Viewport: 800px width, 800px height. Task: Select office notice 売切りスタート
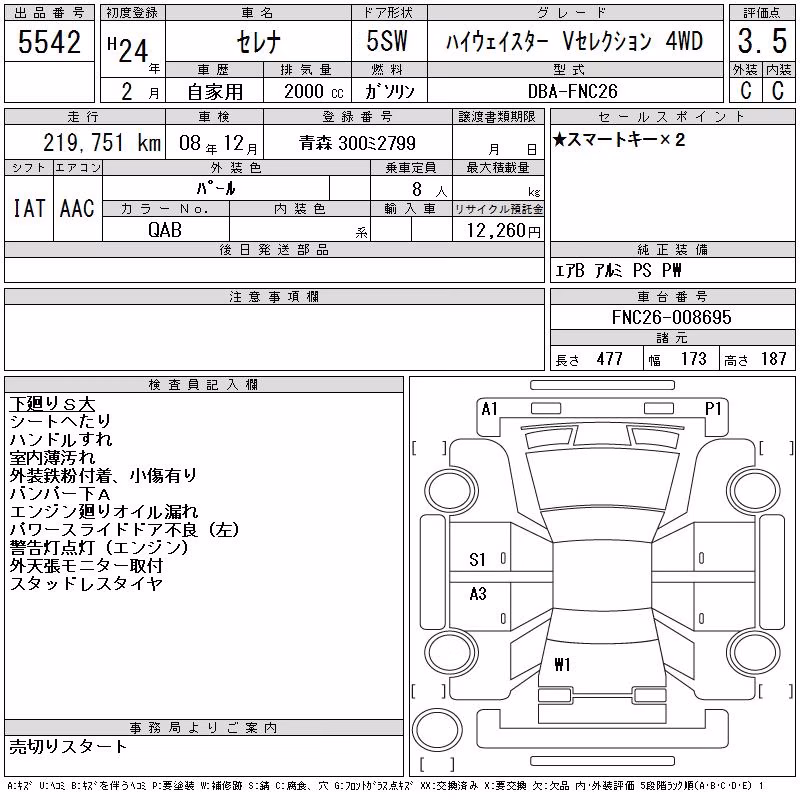point(68,746)
